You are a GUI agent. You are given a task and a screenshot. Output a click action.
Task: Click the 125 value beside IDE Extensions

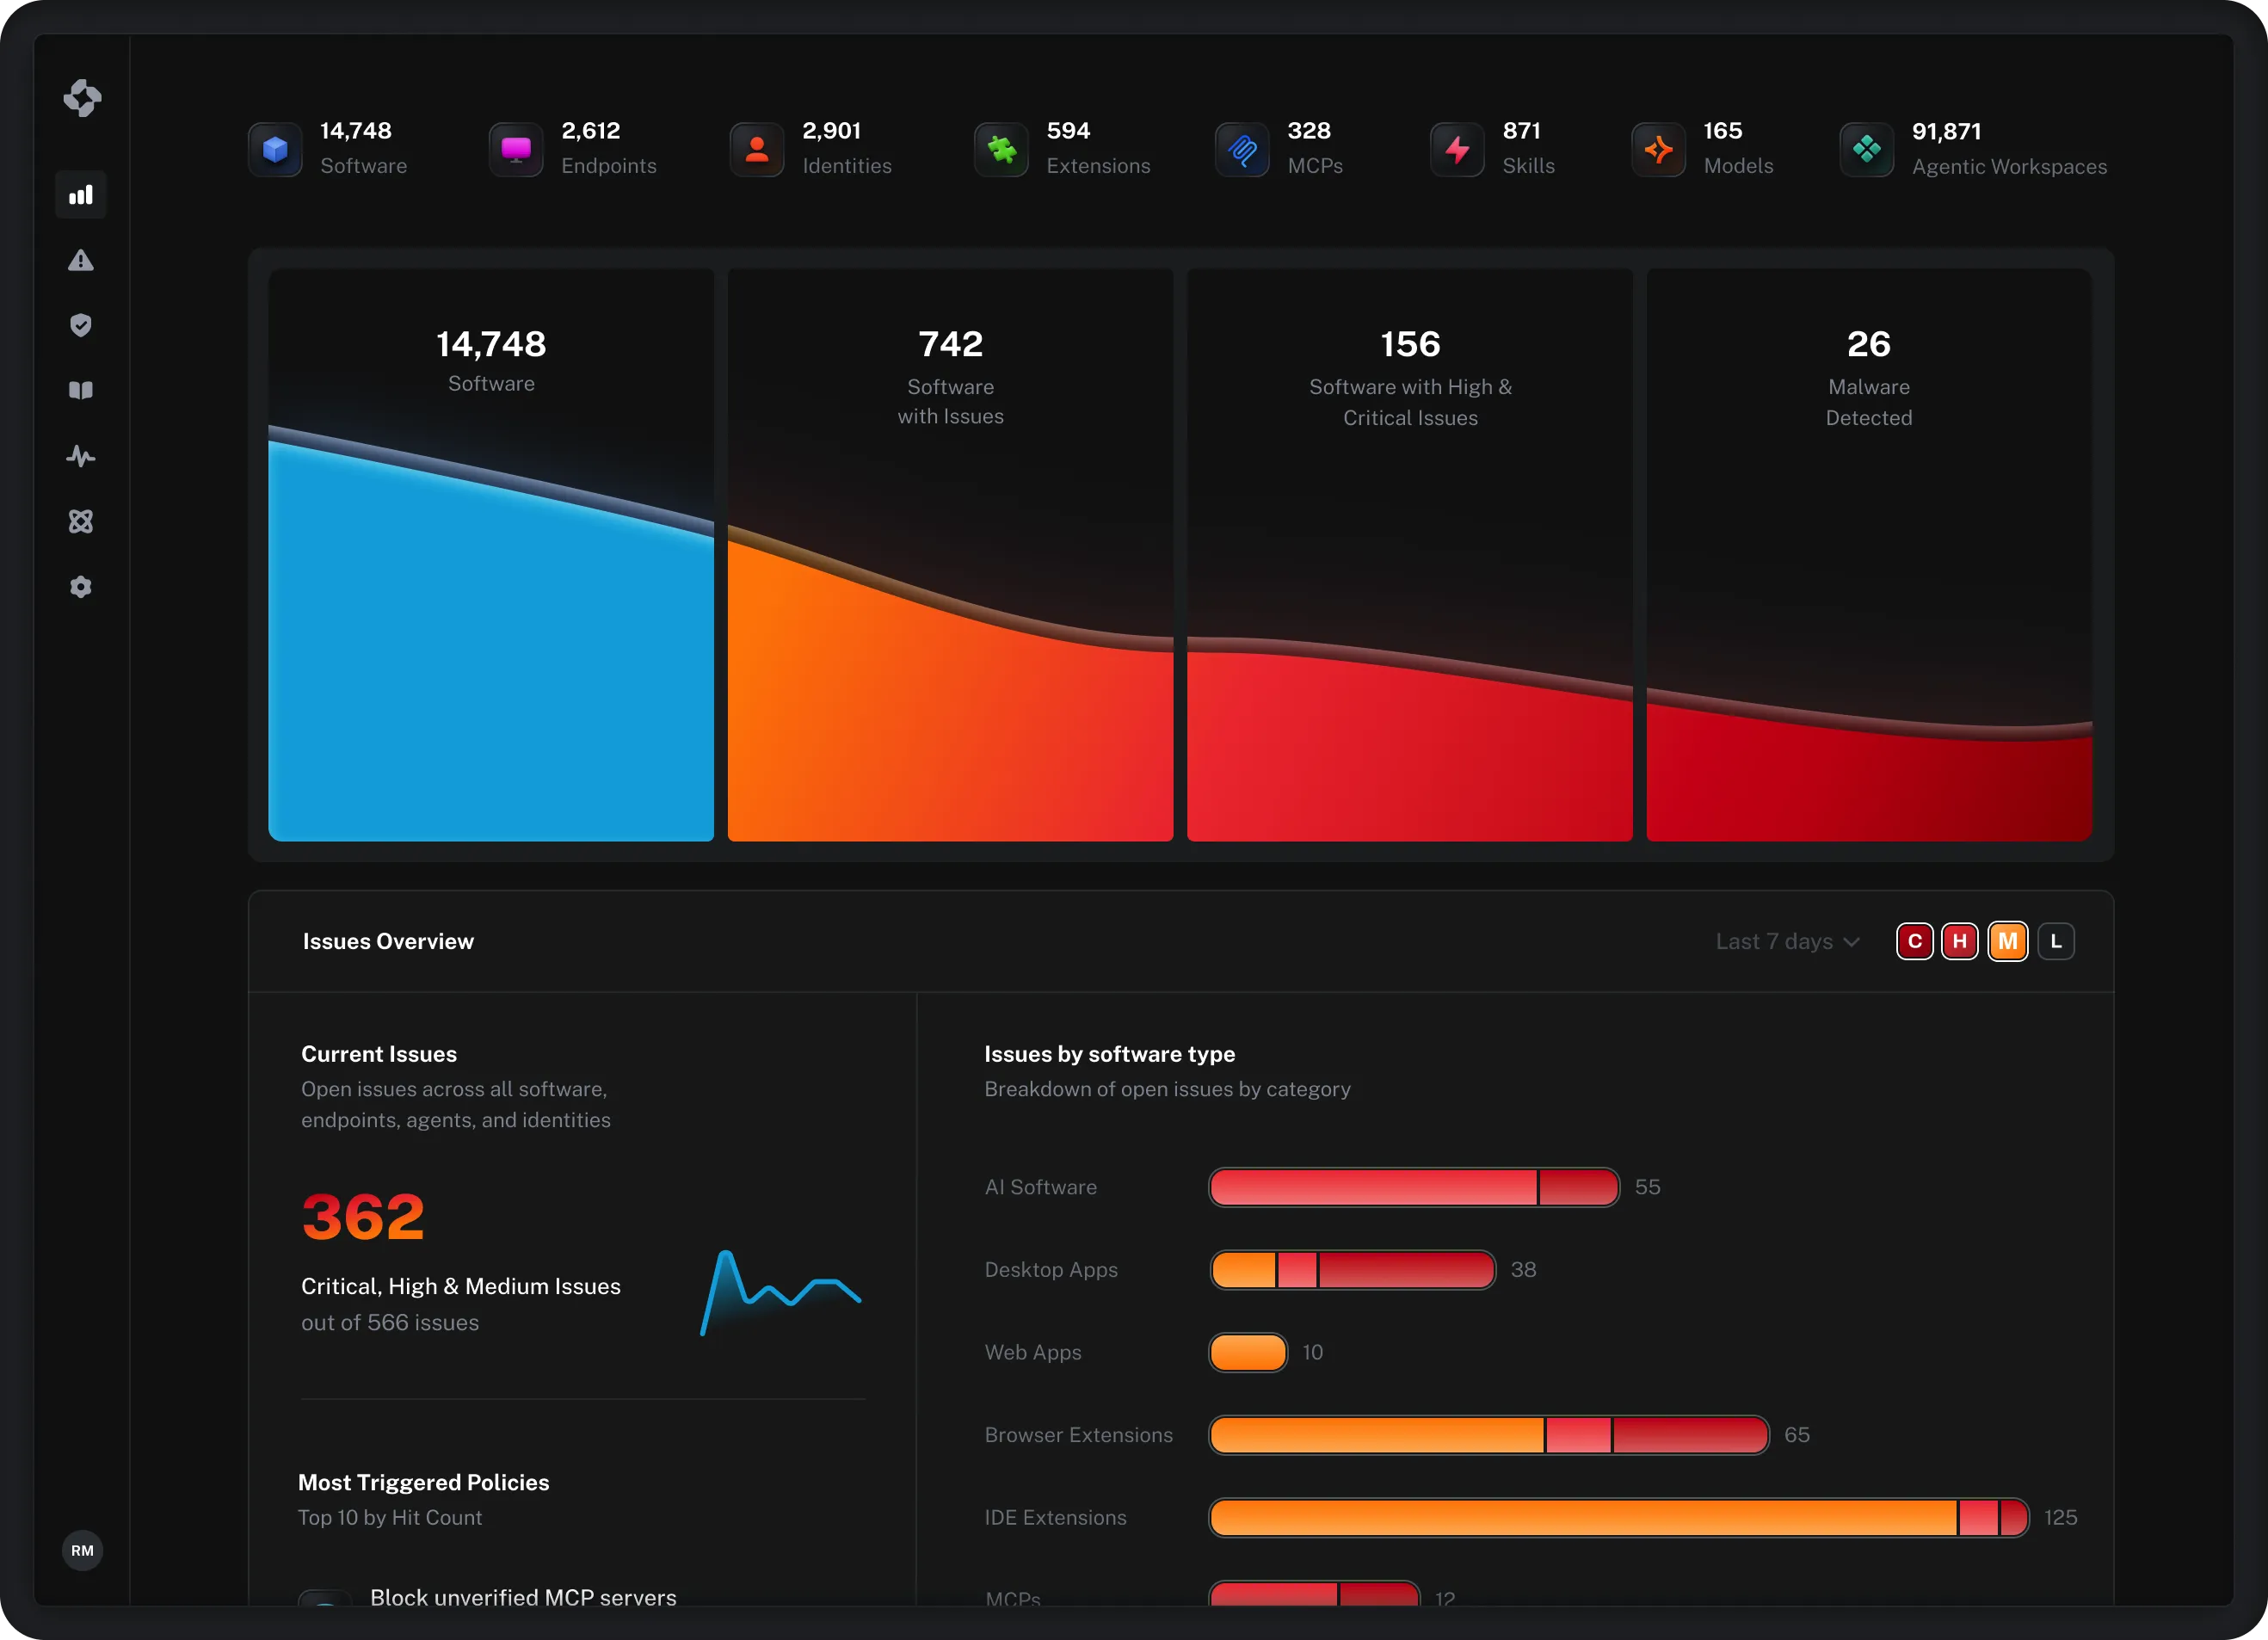click(2060, 1518)
